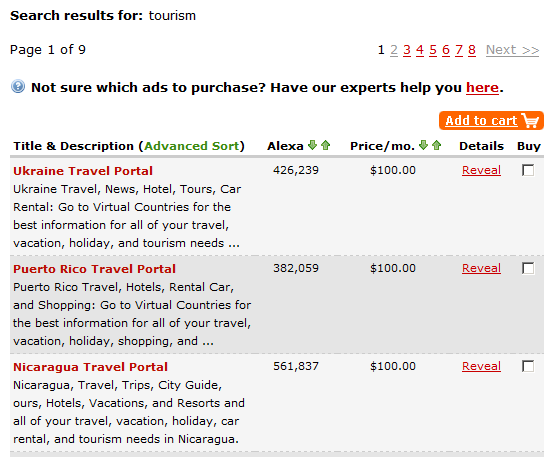Check the Buy box for Puerto Rico Travel Portal

pyautogui.click(x=528, y=268)
